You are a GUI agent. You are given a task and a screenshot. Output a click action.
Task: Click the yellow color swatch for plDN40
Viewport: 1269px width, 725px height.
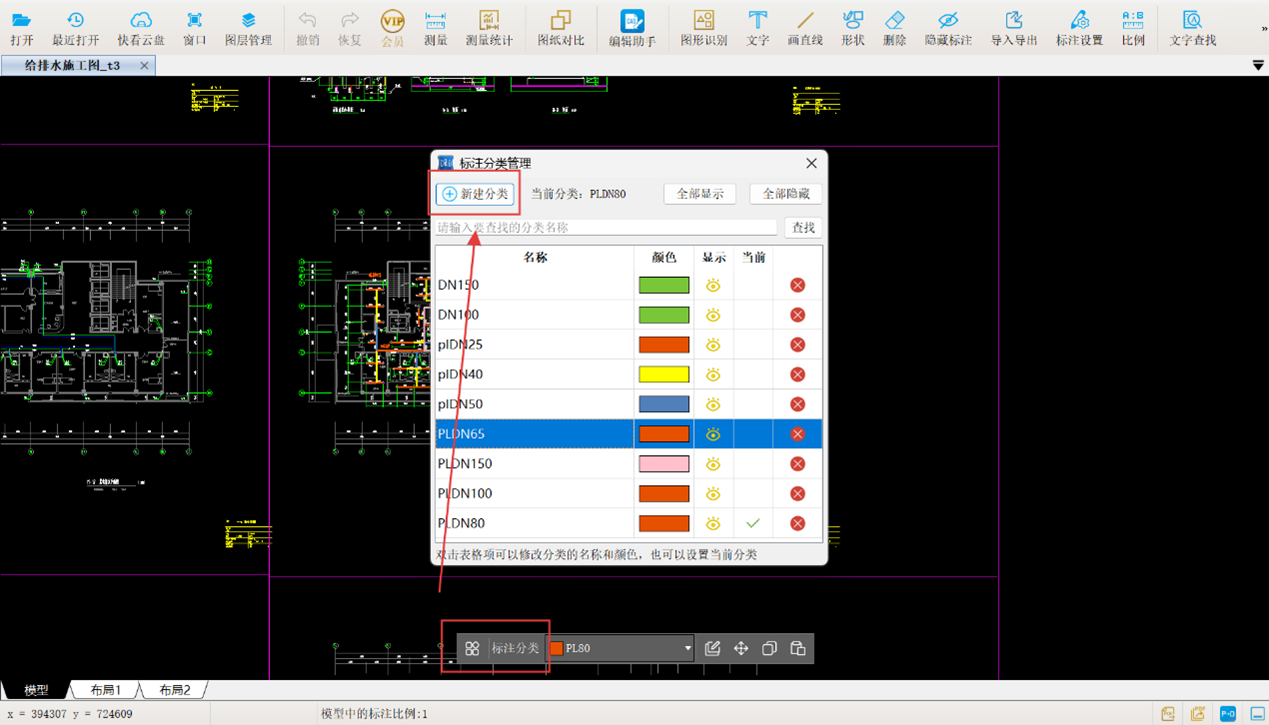click(x=664, y=375)
